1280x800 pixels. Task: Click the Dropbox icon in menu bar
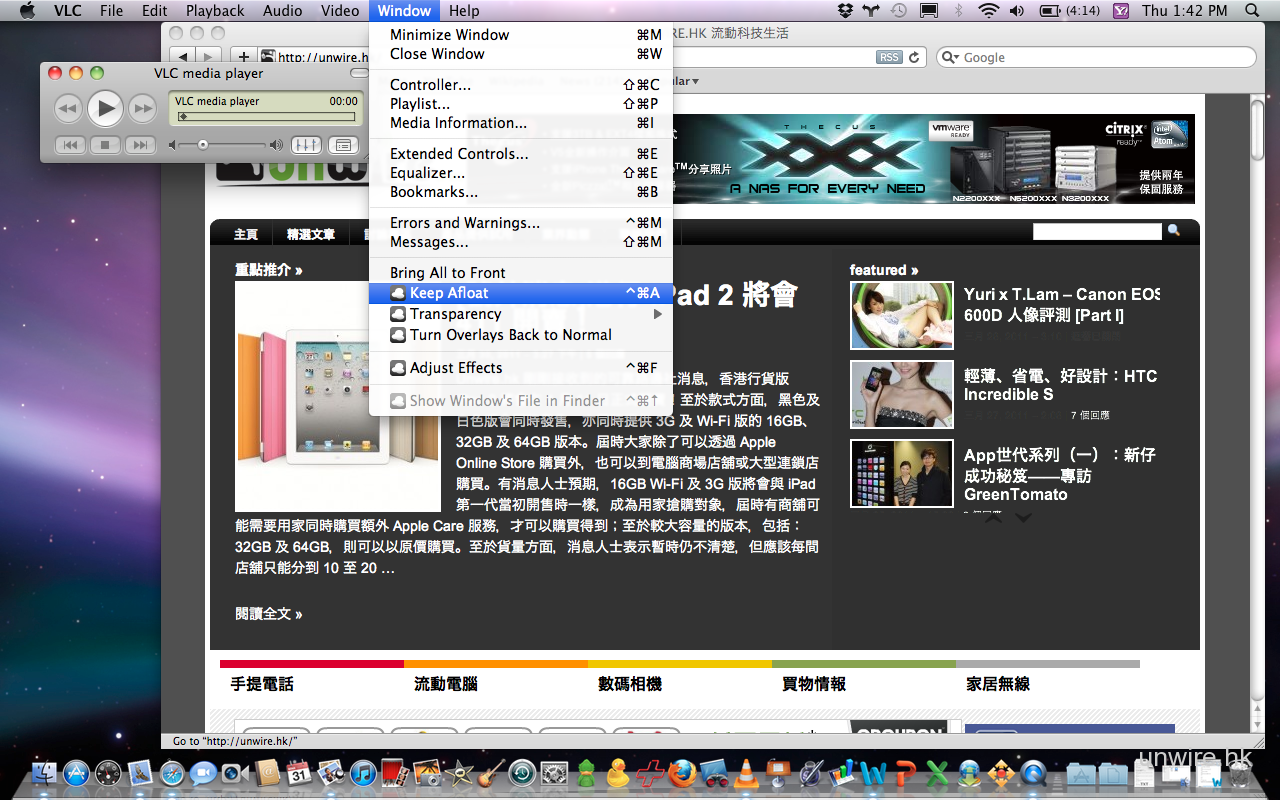tap(845, 11)
